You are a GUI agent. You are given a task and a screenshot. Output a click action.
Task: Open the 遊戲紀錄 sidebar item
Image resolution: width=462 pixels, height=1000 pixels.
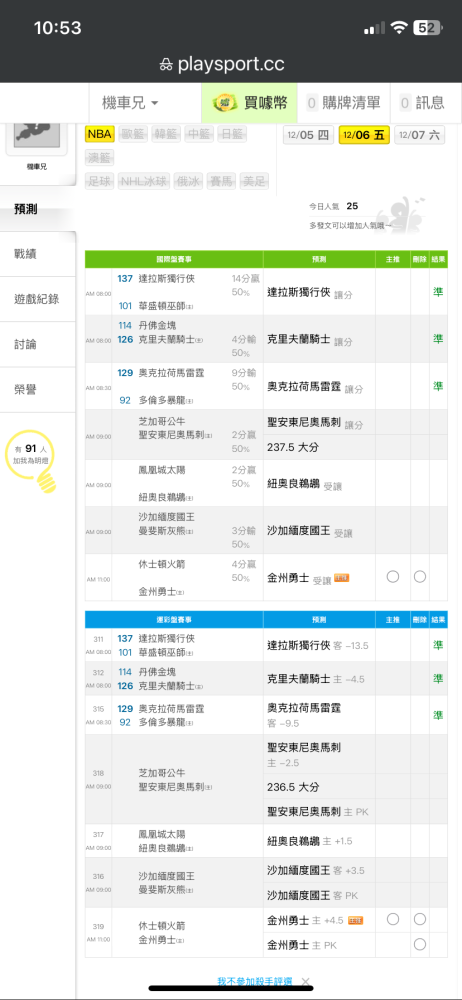point(38,298)
